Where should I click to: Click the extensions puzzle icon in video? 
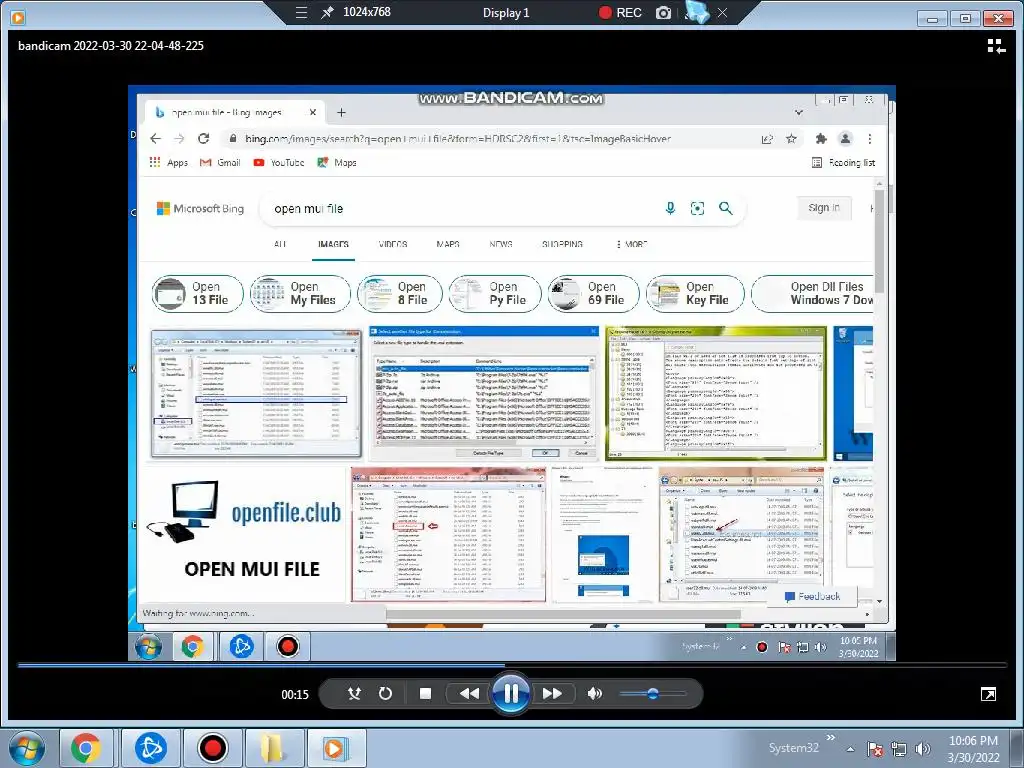coord(822,138)
